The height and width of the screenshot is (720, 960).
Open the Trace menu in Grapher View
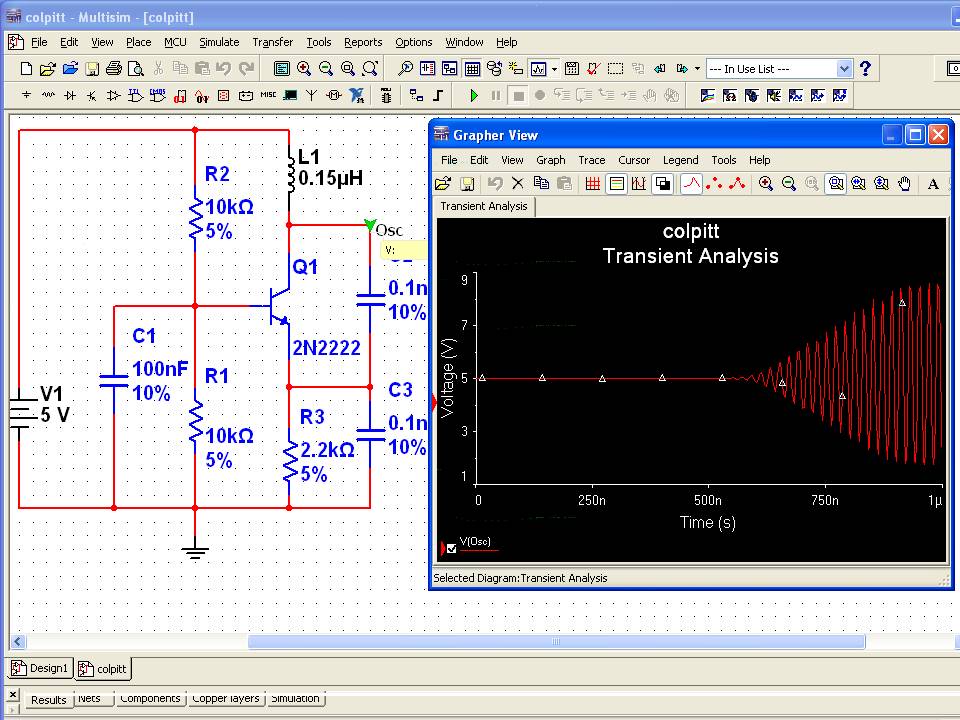pos(591,160)
